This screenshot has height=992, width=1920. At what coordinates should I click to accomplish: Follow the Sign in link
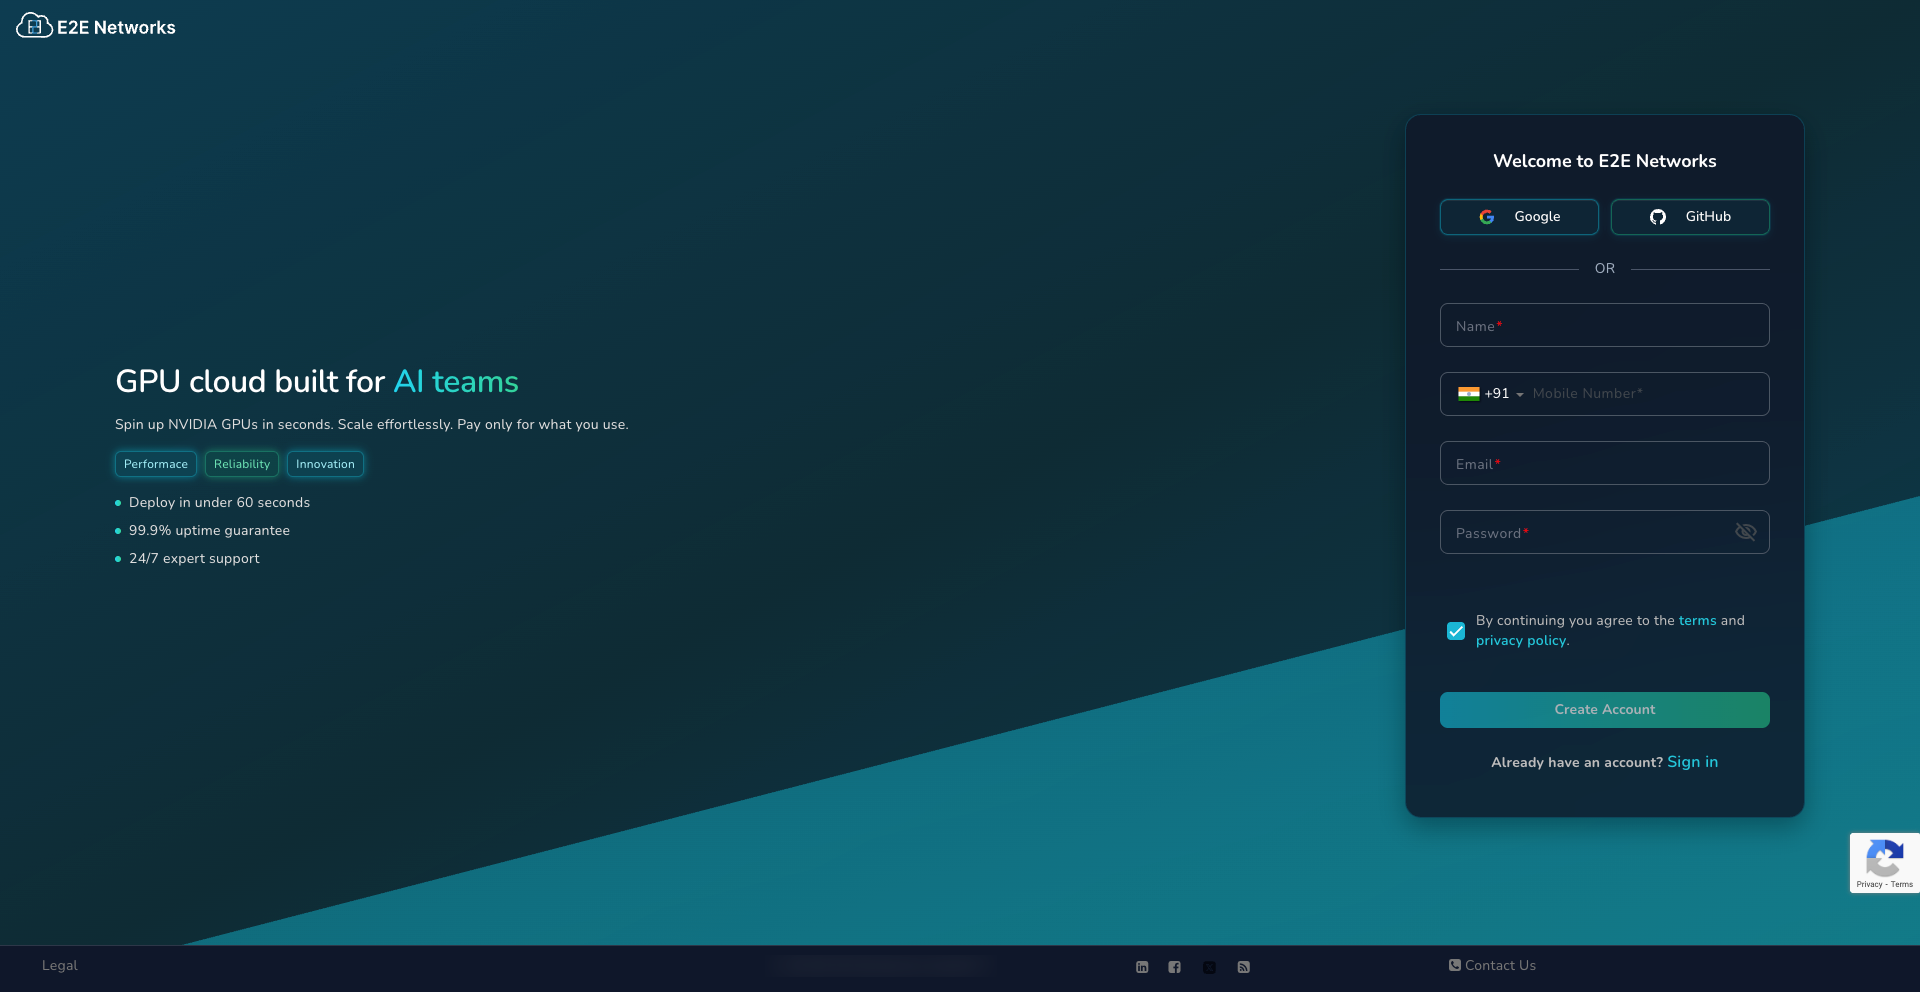(1693, 762)
